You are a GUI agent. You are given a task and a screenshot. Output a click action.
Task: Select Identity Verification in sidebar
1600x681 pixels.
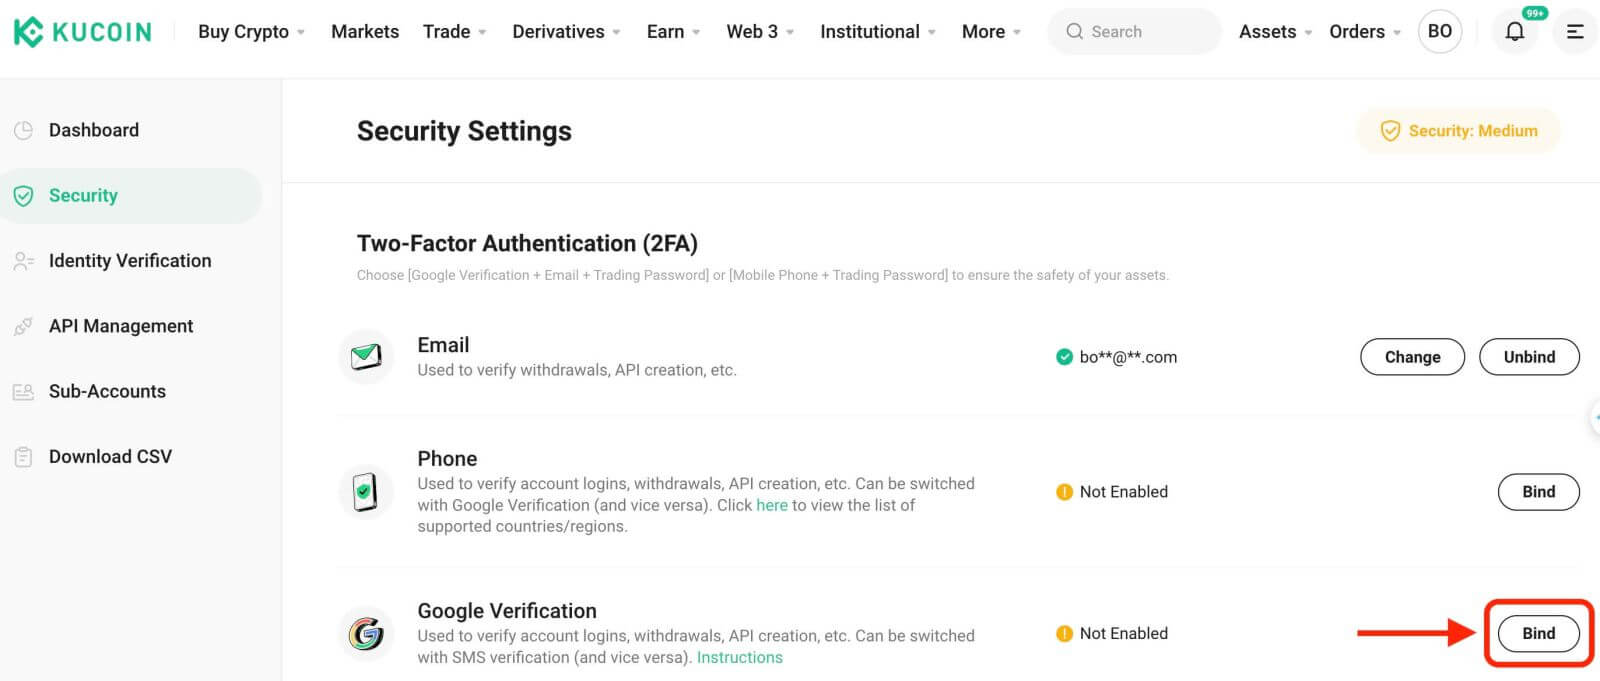tap(130, 261)
